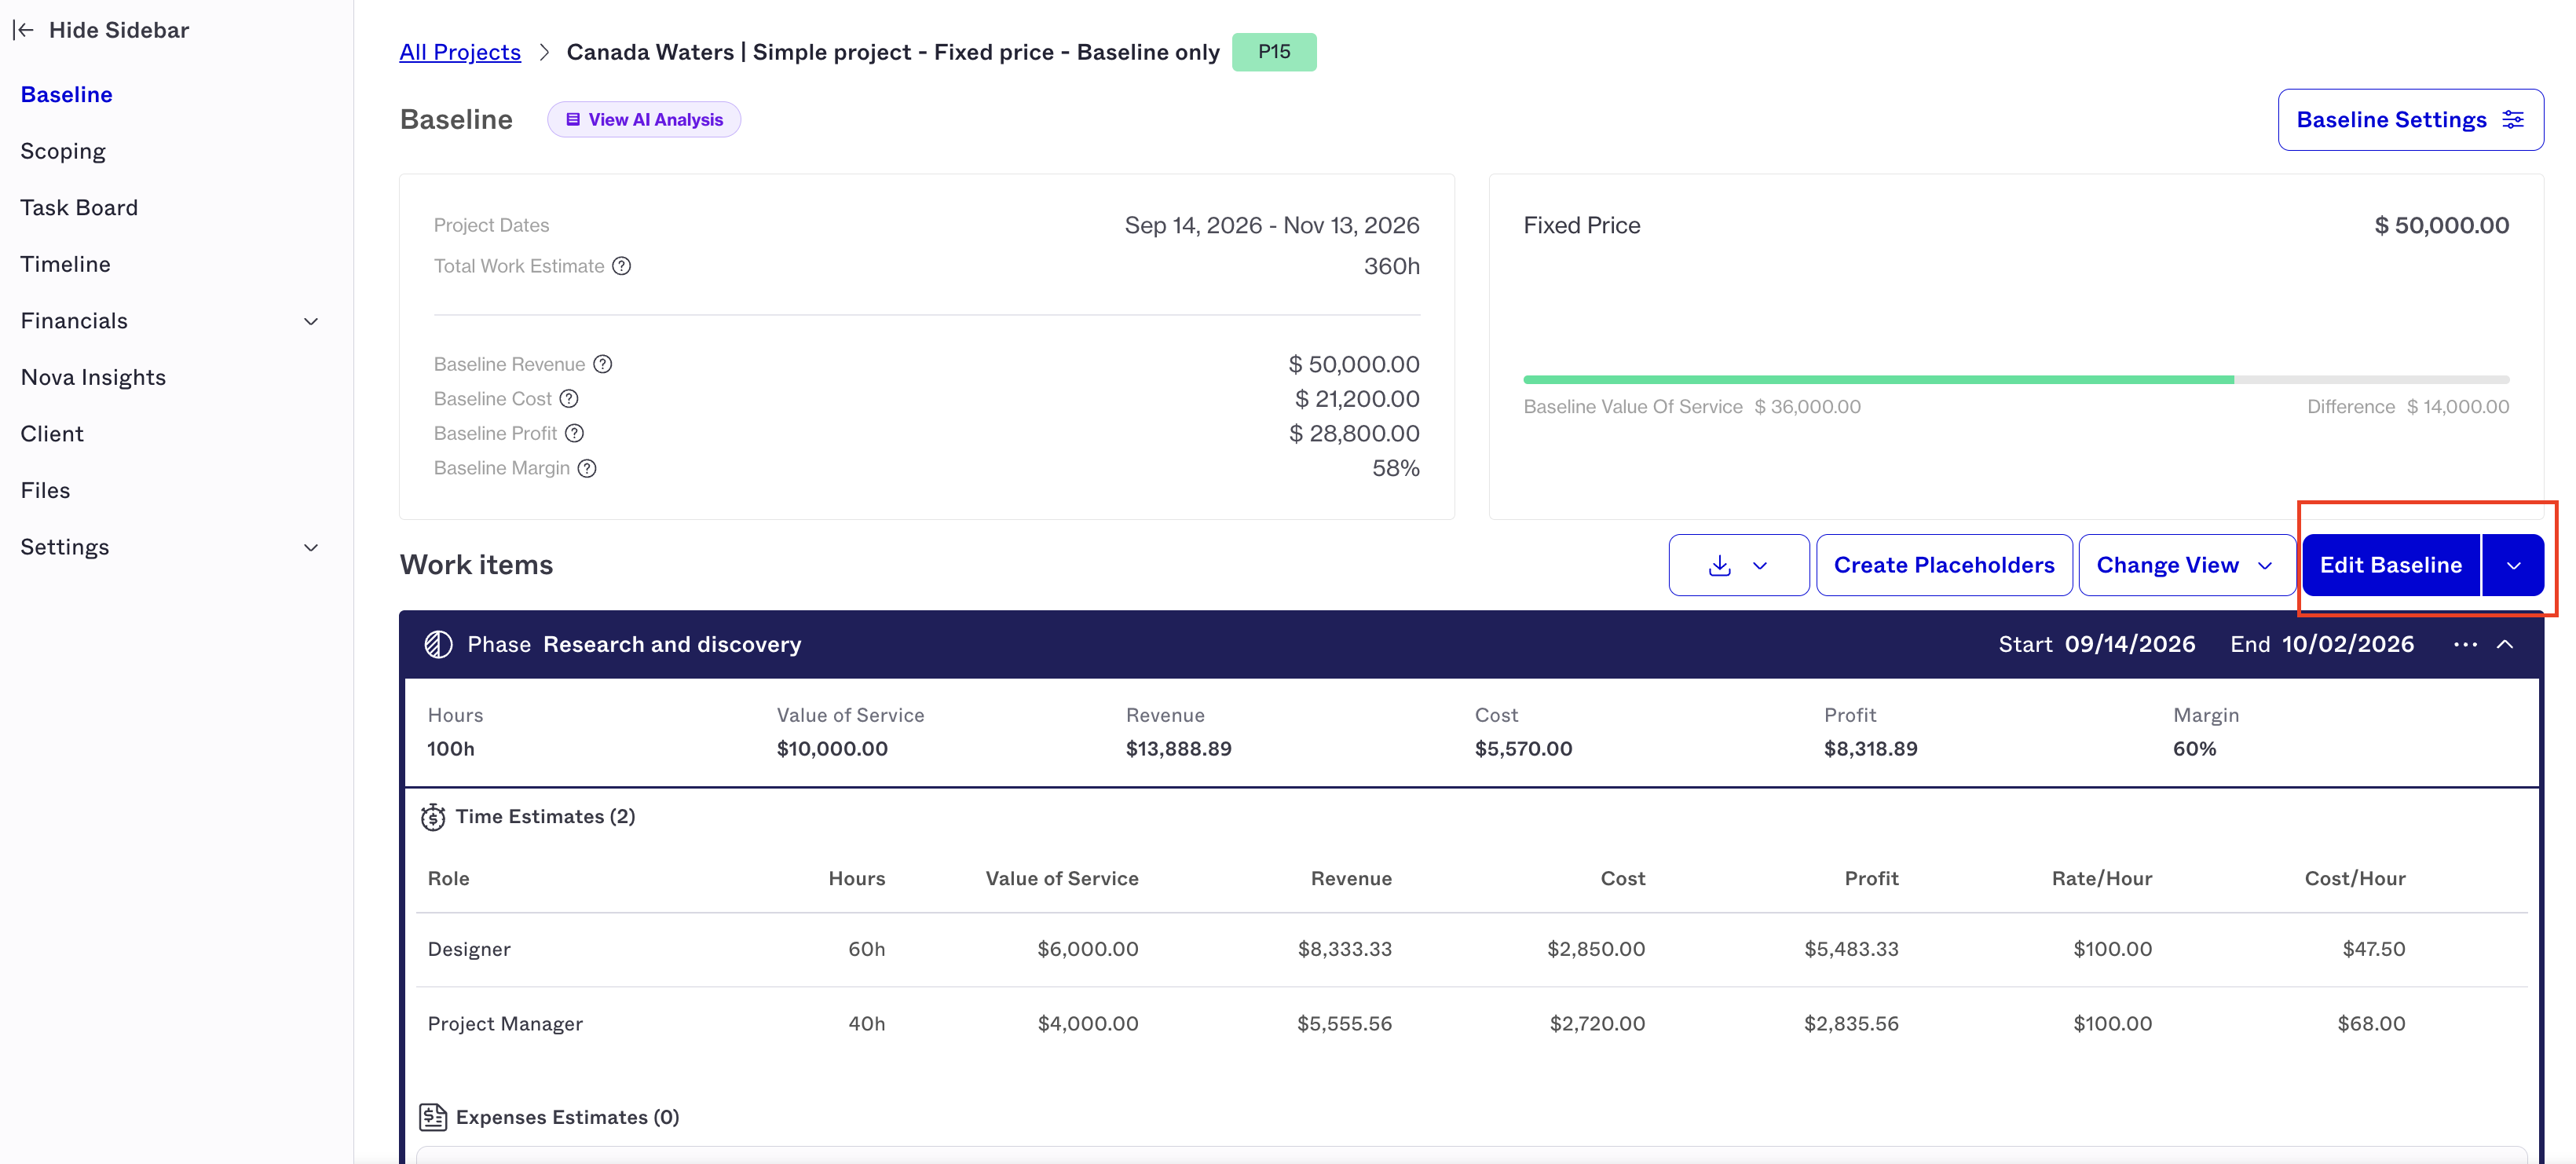Click the Hide Sidebar arrow icon
The image size is (2576, 1164).
23,30
